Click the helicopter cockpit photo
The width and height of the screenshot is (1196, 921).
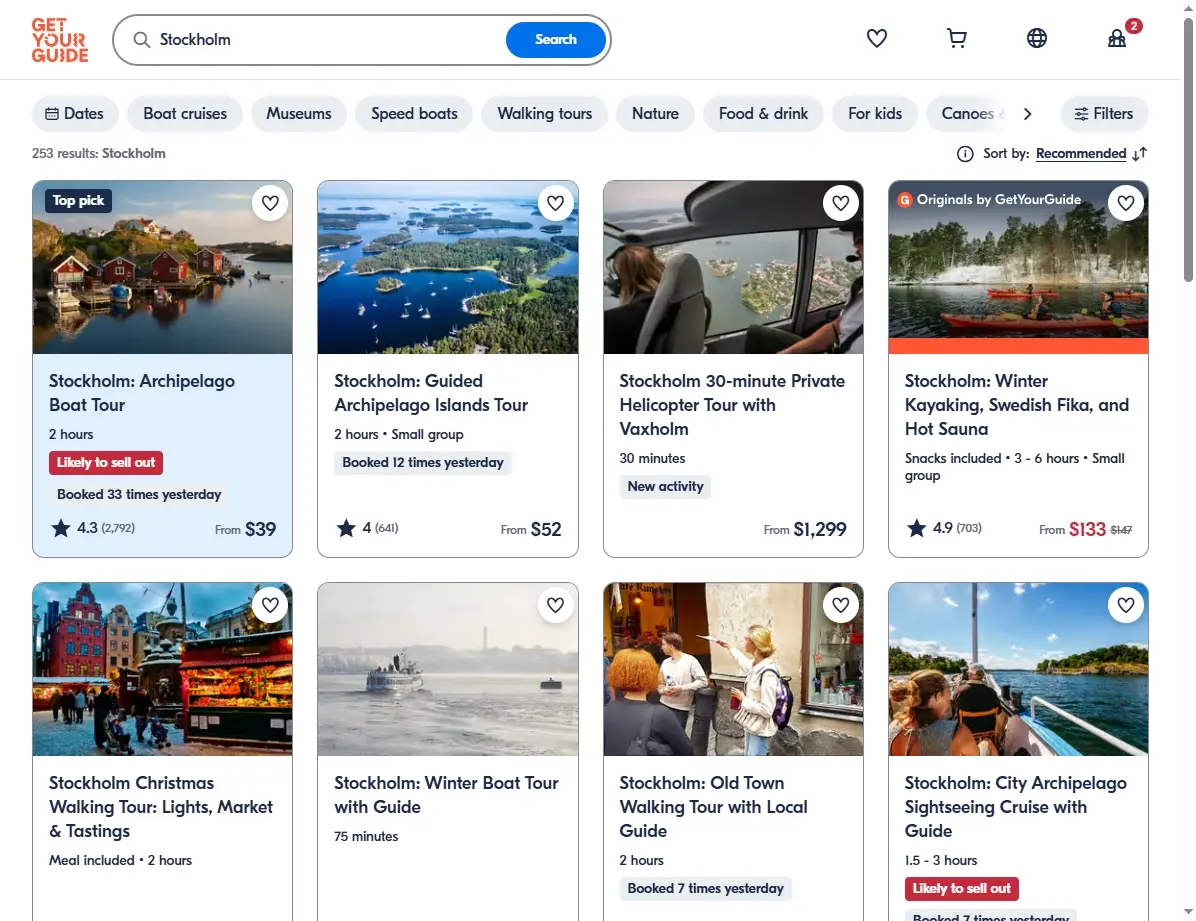733,268
